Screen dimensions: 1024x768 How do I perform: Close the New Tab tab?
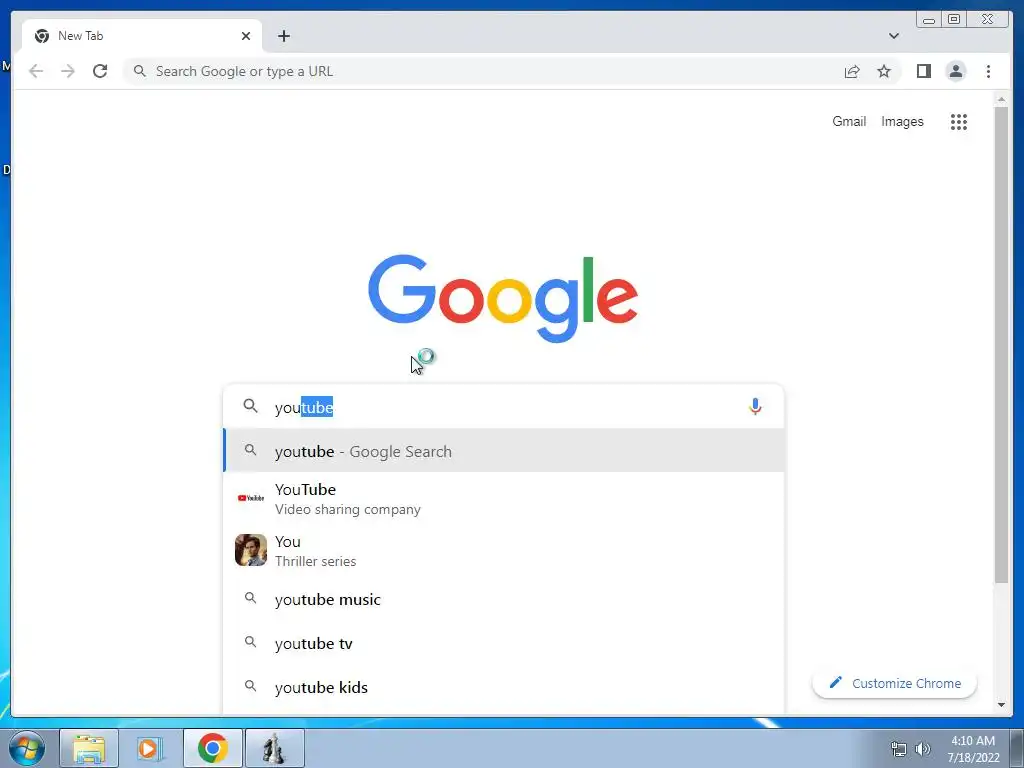[246, 36]
